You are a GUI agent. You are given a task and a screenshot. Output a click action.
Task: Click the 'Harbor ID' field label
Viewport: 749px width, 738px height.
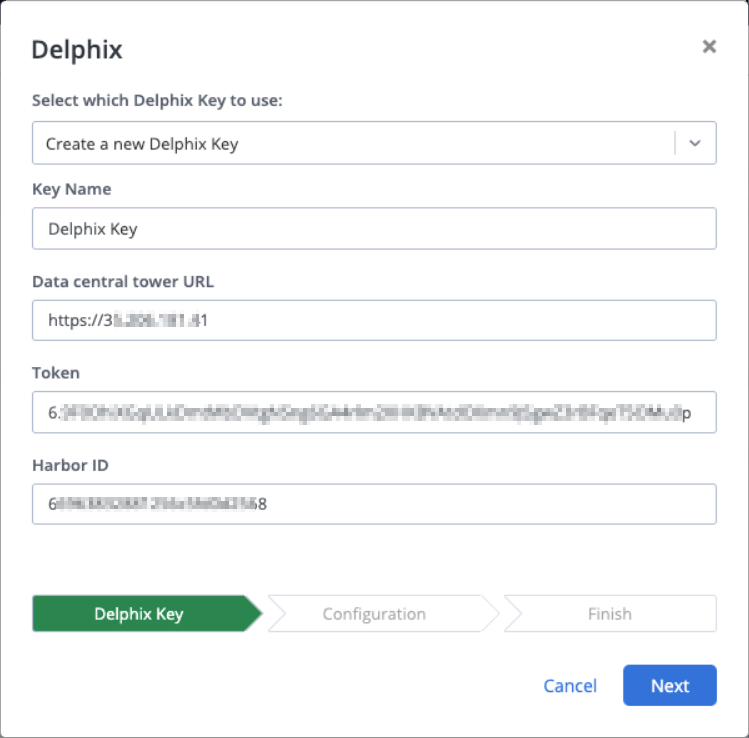tap(70, 465)
